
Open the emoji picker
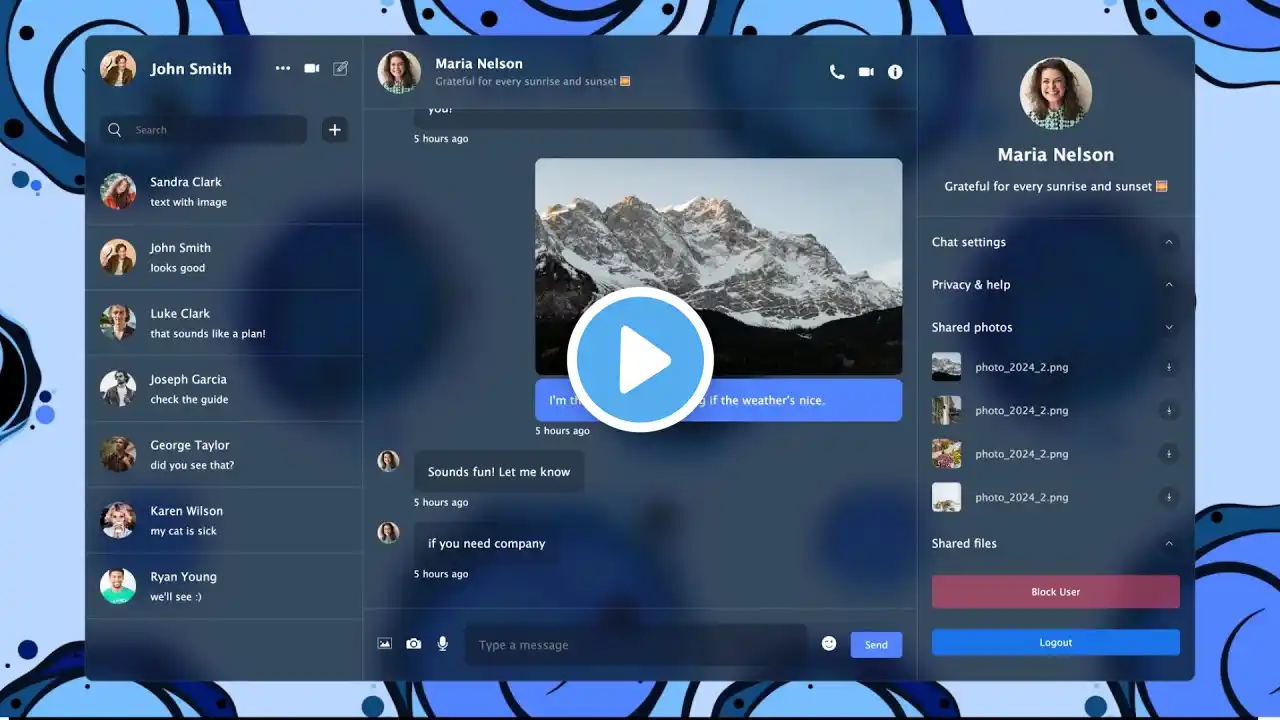[x=829, y=644]
